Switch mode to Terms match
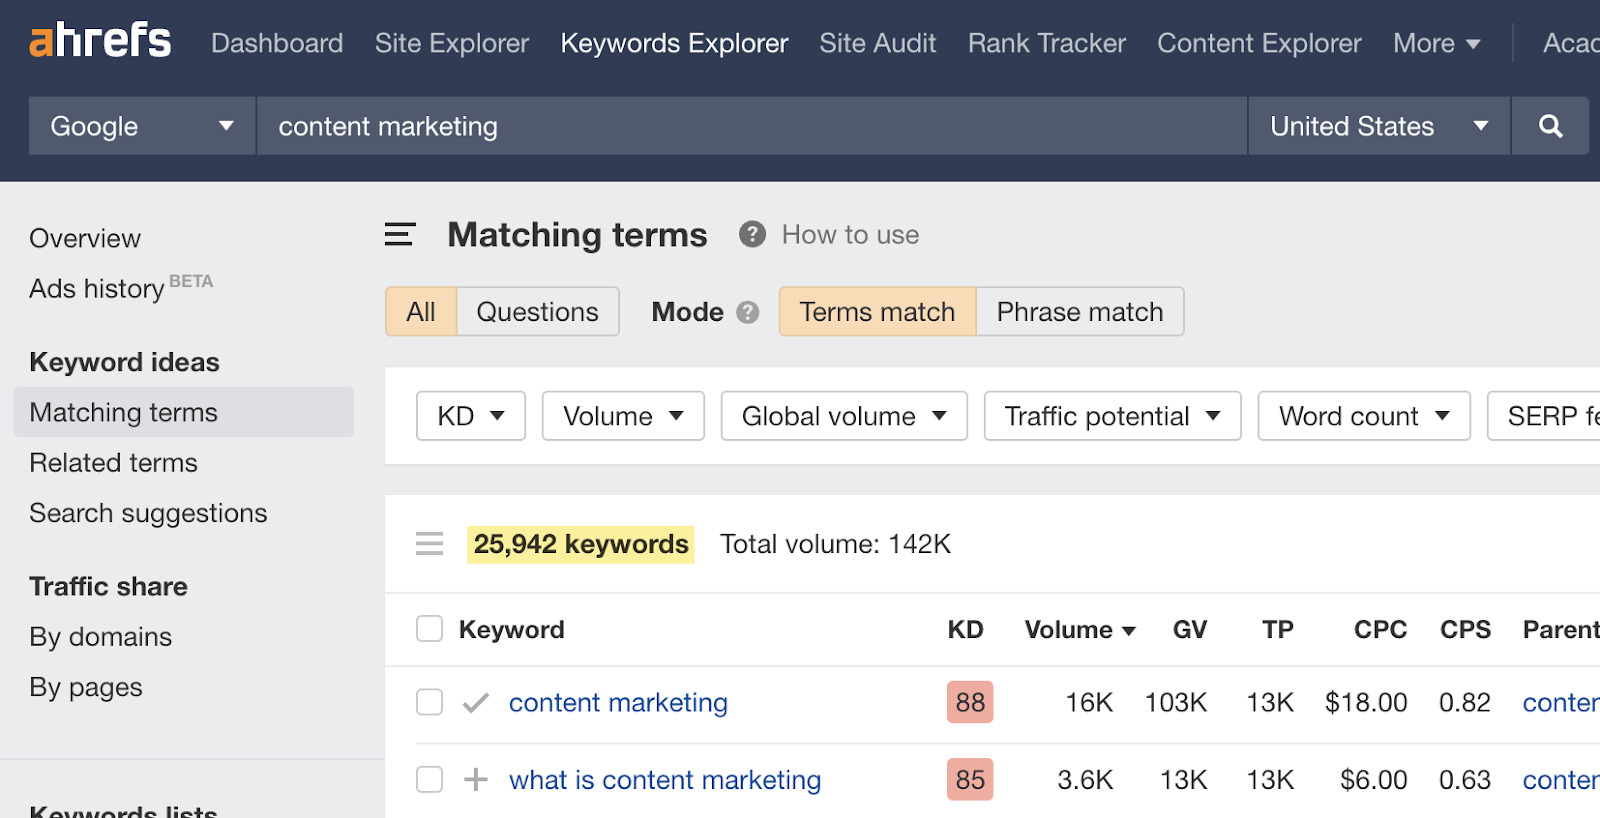This screenshot has height=818, width=1600. point(877,312)
